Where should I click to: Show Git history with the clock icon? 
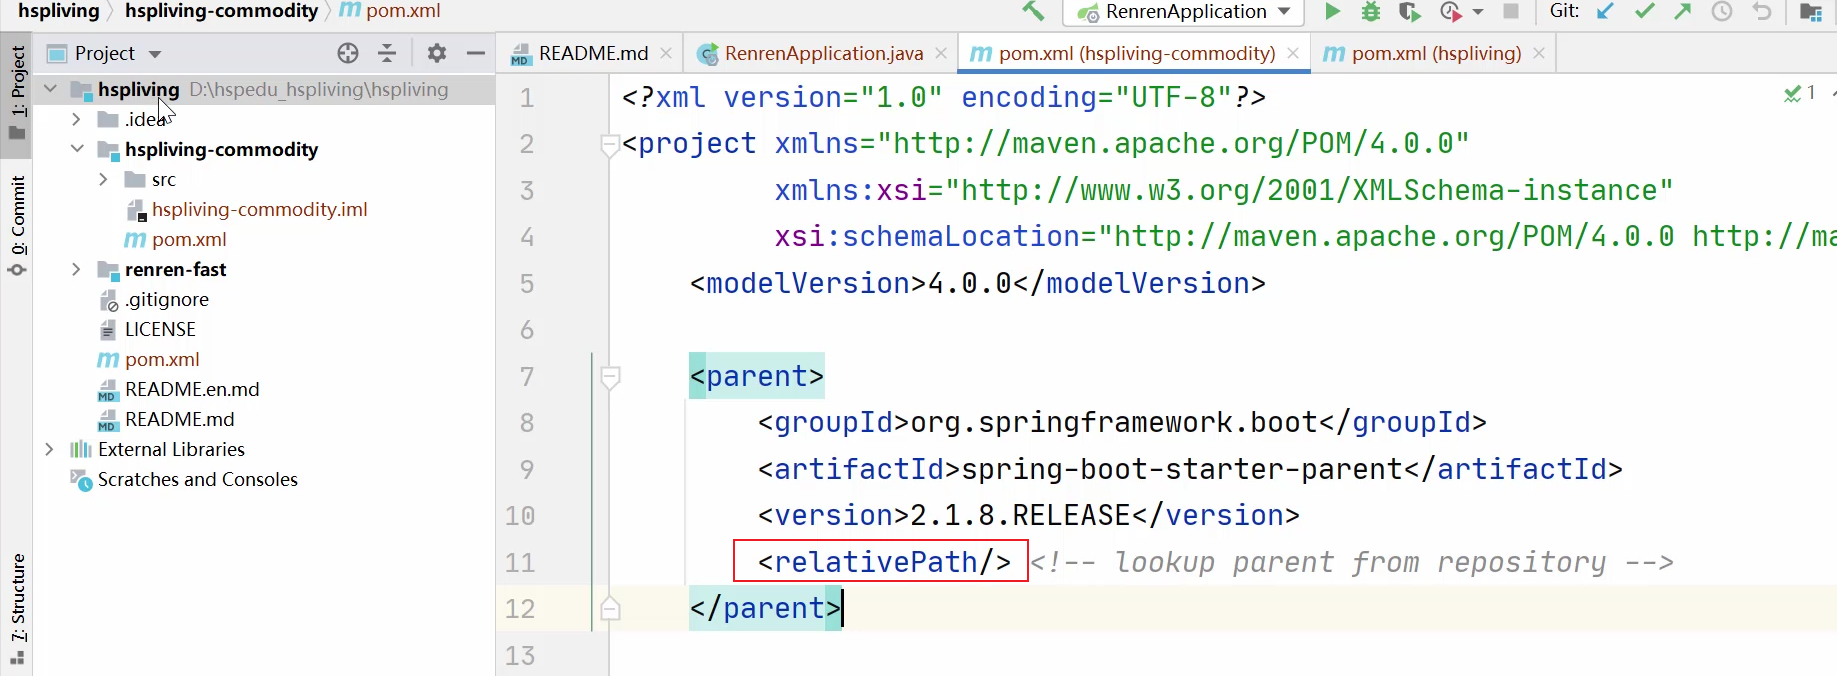(1722, 12)
